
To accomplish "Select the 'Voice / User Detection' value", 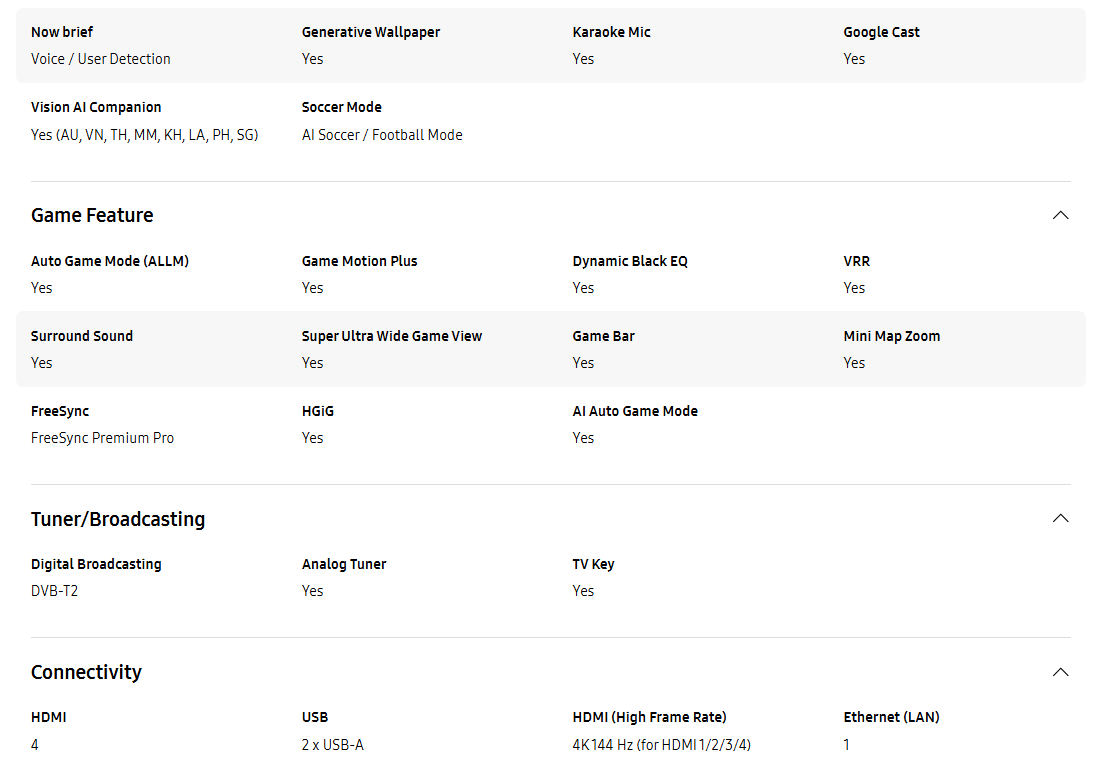I will [101, 59].
